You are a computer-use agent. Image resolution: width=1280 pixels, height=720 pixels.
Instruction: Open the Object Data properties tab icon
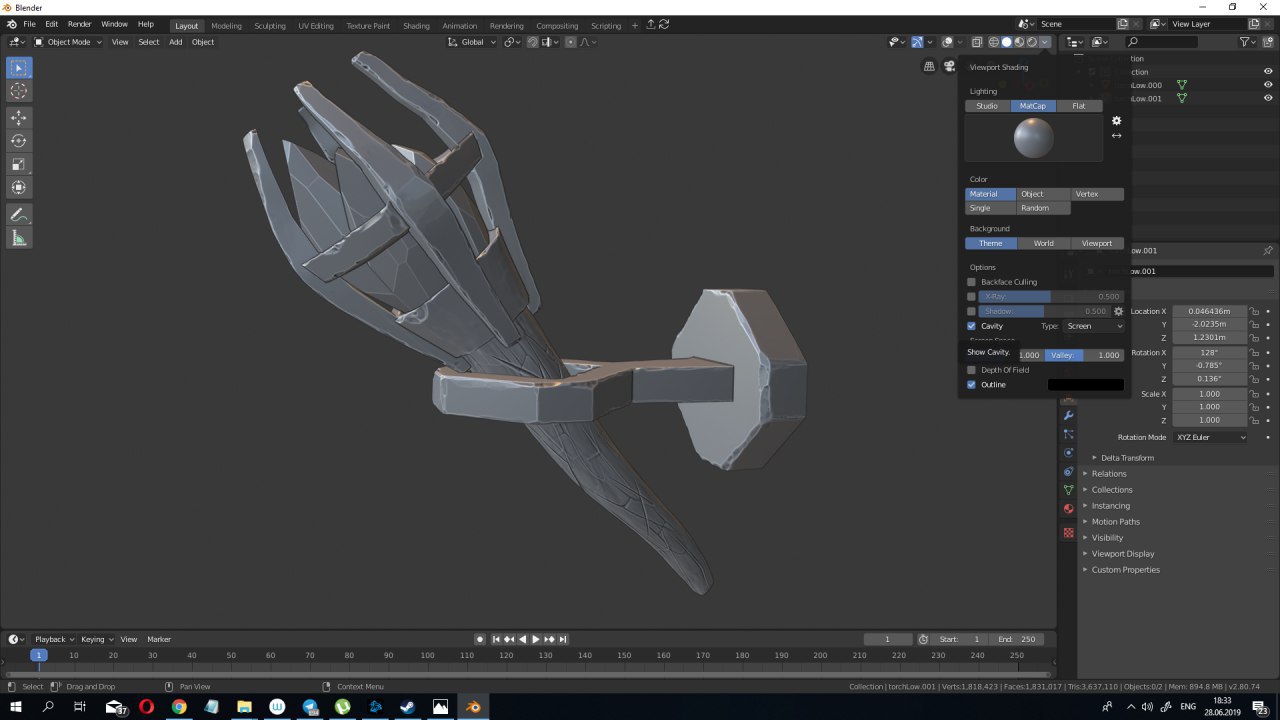pyautogui.click(x=1068, y=490)
